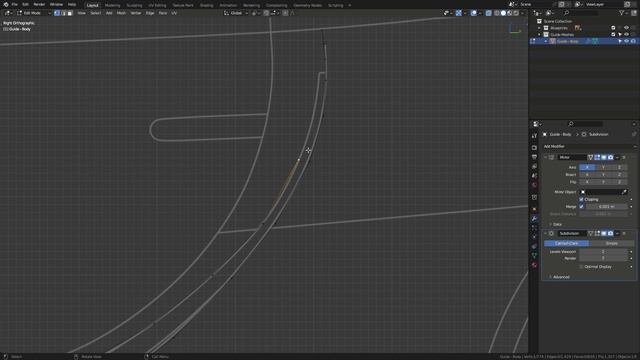This screenshot has height=360, width=640.
Task: Select face select mode icon
Action: tap(69, 13)
